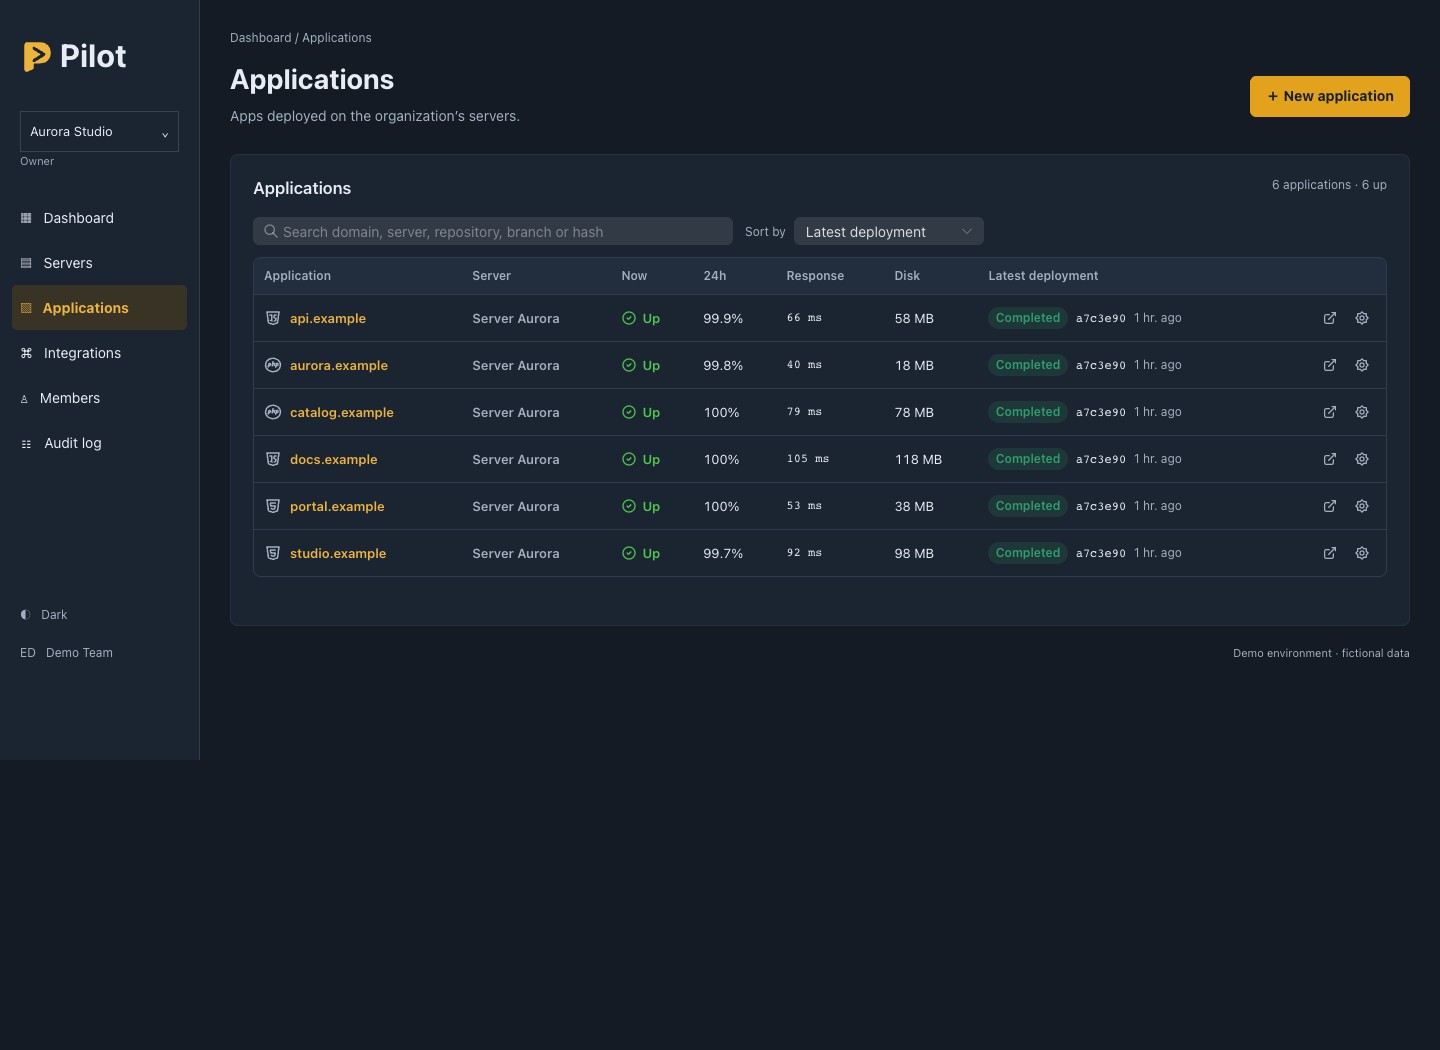Select Applications in the sidebar
The height and width of the screenshot is (1050, 1440).
[x=99, y=308]
